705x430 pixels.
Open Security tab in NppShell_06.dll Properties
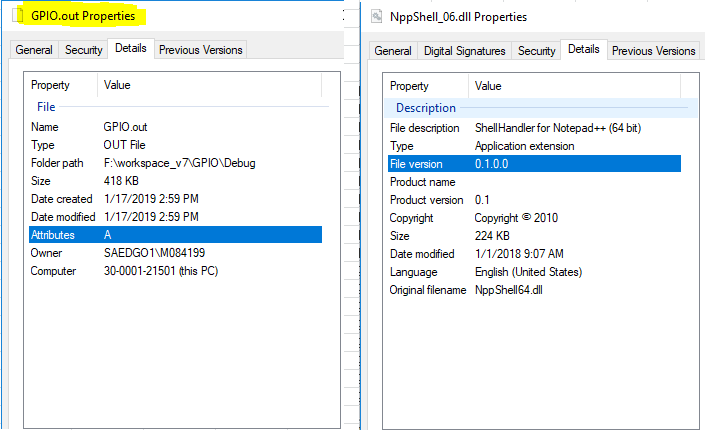click(537, 51)
